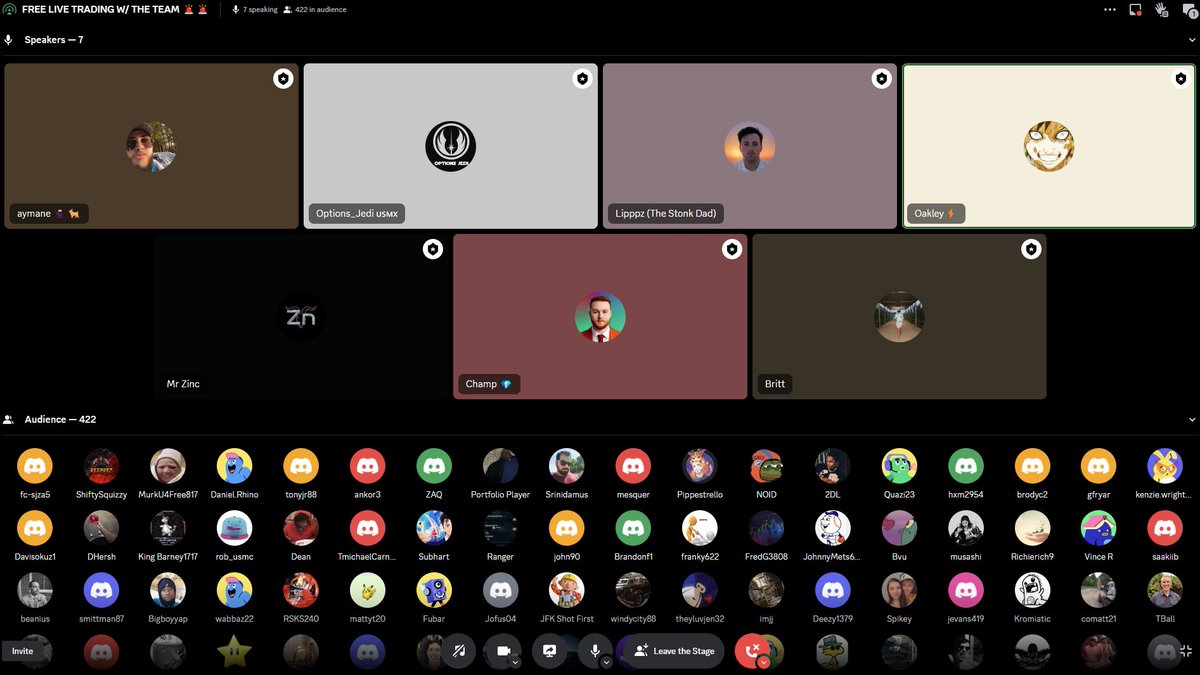Select Oakley's speaker tile avatar
Image resolution: width=1200 pixels, height=675 pixels.
(1049, 146)
